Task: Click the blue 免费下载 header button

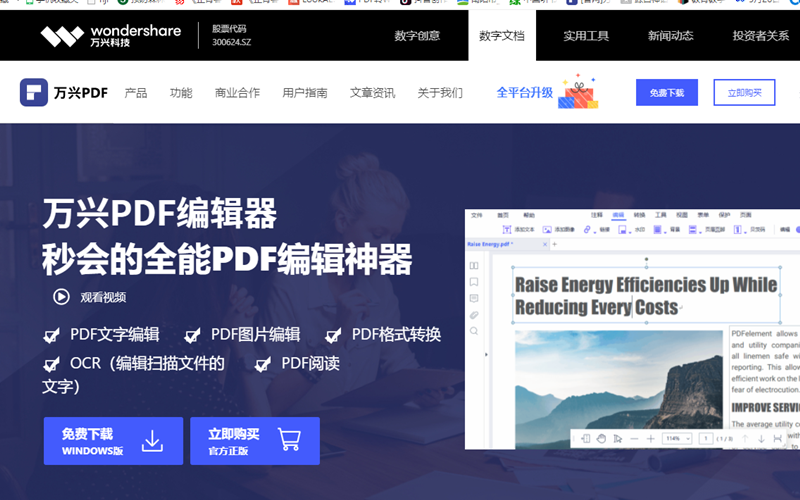Action: 667,93
